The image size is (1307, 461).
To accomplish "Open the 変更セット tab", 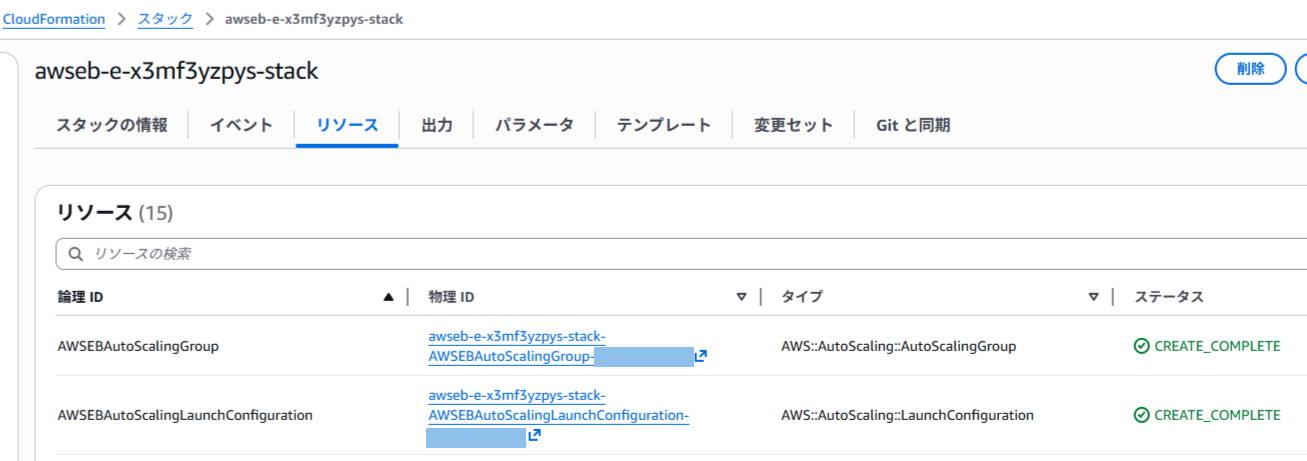I will (793, 125).
